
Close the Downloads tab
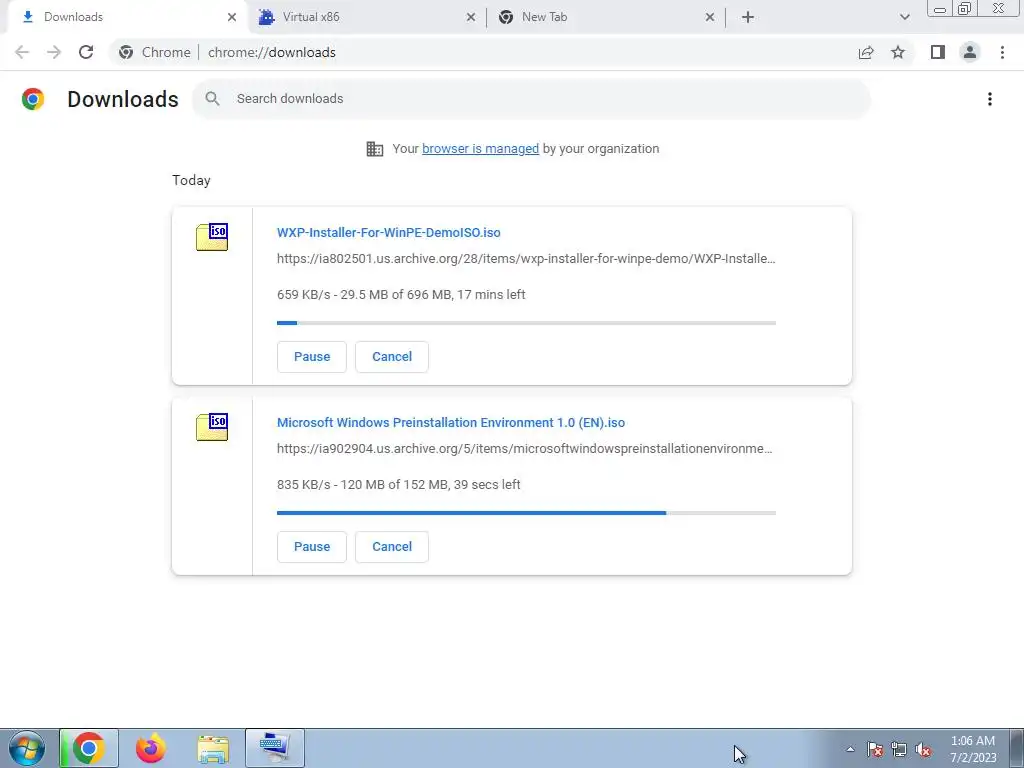coord(232,17)
